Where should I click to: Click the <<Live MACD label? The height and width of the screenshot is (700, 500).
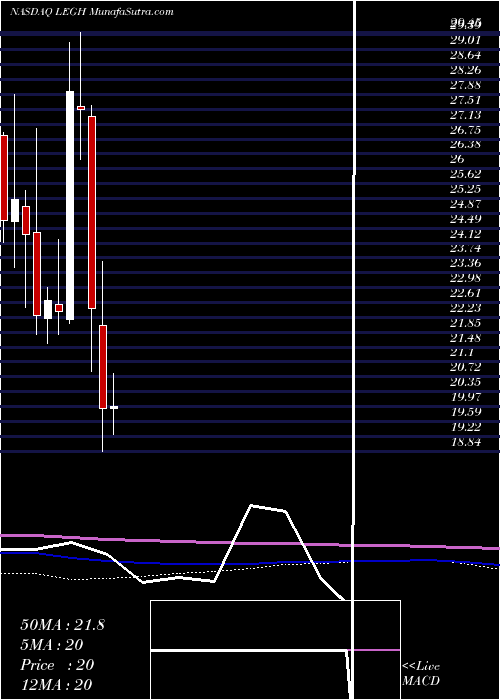(421, 674)
